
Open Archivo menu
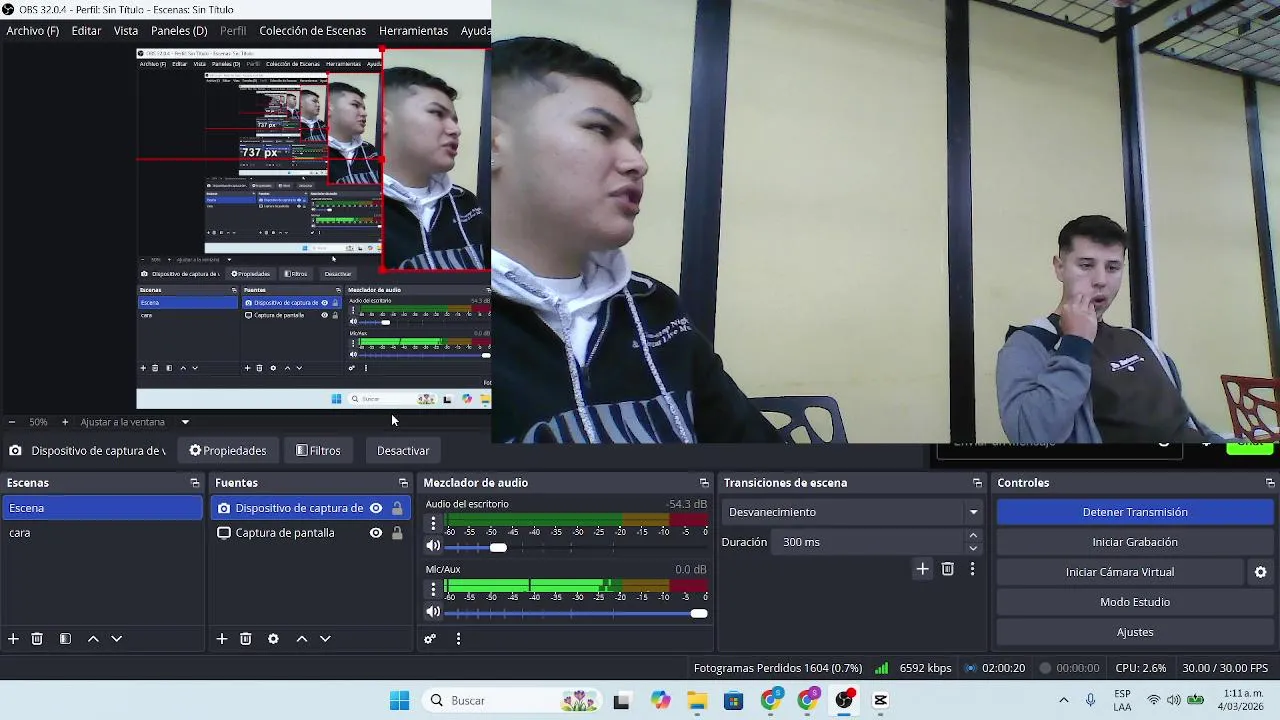pos(33,31)
